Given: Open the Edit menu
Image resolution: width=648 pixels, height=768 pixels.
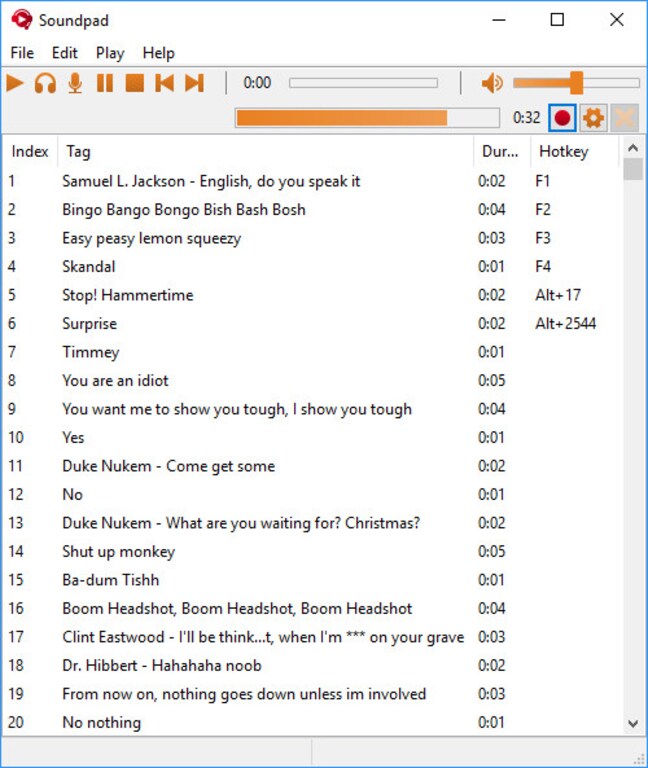Looking at the screenshot, I should [x=65, y=53].
